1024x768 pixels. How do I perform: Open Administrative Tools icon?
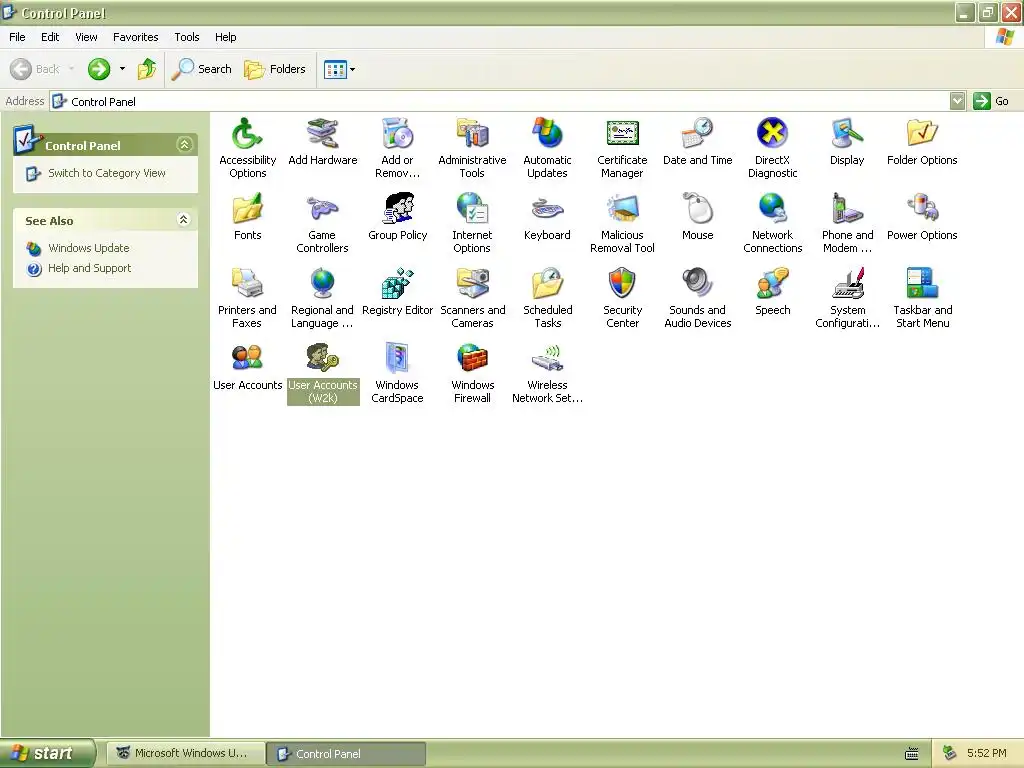coord(472,134)
